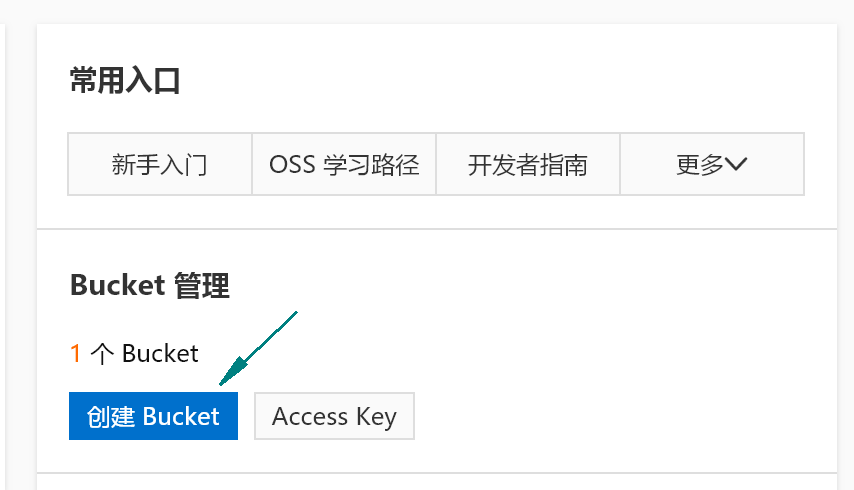Click the word Key on the Access Key button
The image size is (854, 490).
click(376, 416)
